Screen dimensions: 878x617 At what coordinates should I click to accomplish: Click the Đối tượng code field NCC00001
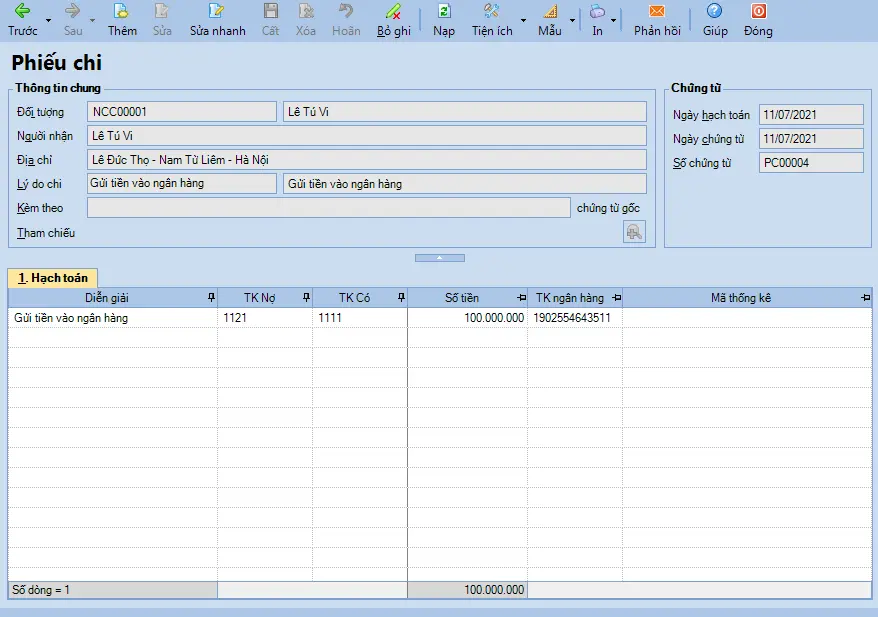coord(182,111)
